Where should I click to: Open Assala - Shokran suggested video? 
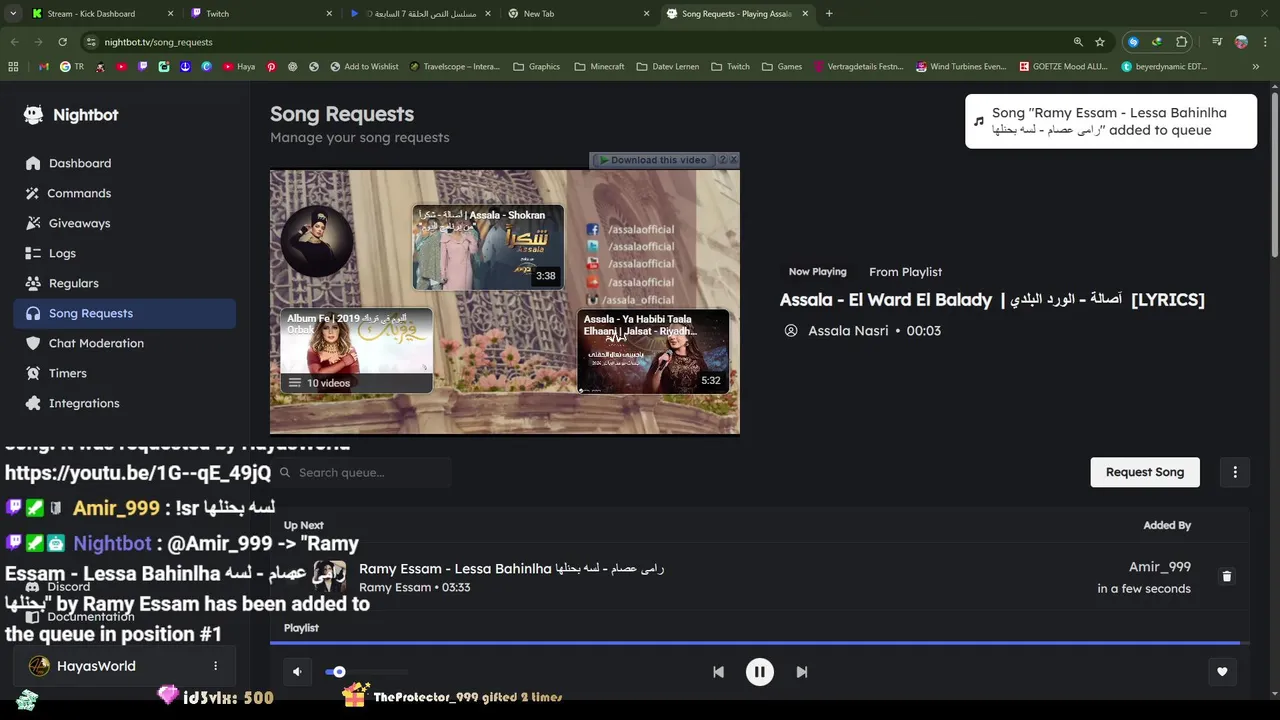[x=488, y=247]
